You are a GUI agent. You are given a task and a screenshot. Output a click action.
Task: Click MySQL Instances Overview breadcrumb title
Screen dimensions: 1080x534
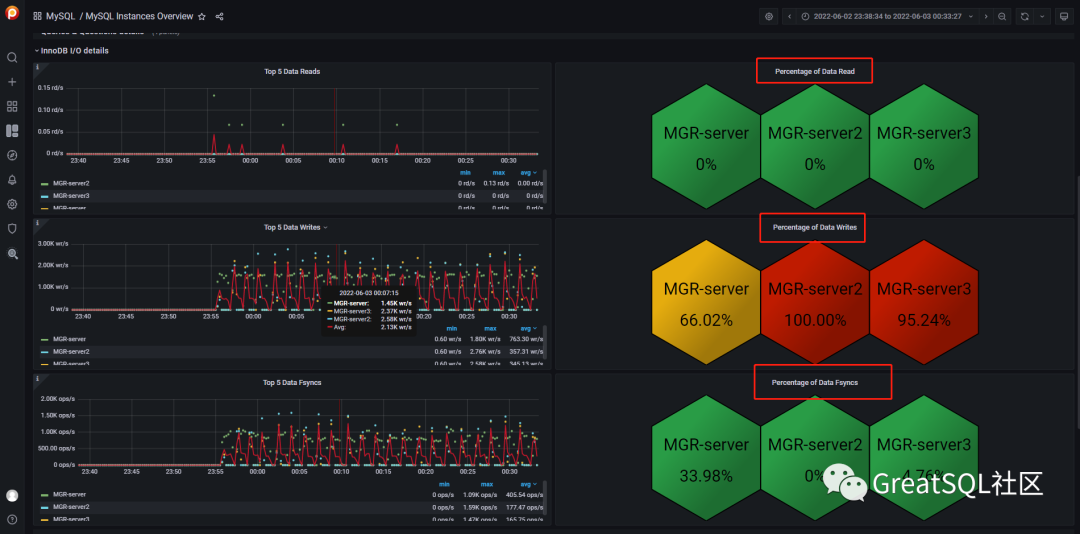click(x=139, y=16)
